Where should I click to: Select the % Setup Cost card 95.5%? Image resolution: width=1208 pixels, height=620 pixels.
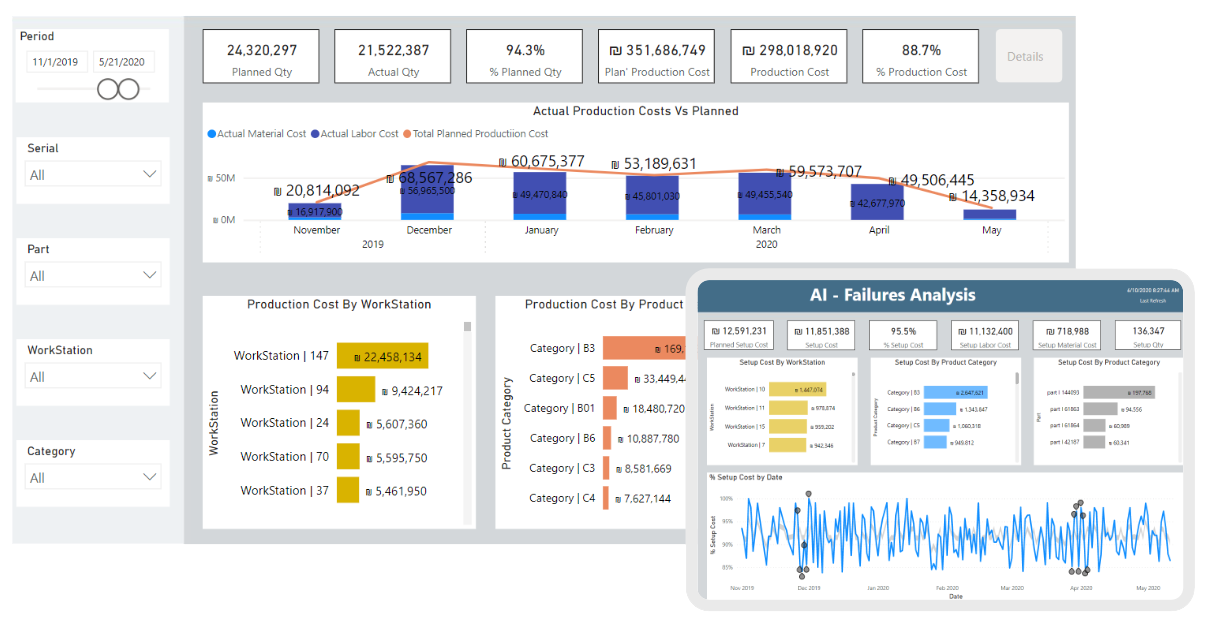click(903, 335)
